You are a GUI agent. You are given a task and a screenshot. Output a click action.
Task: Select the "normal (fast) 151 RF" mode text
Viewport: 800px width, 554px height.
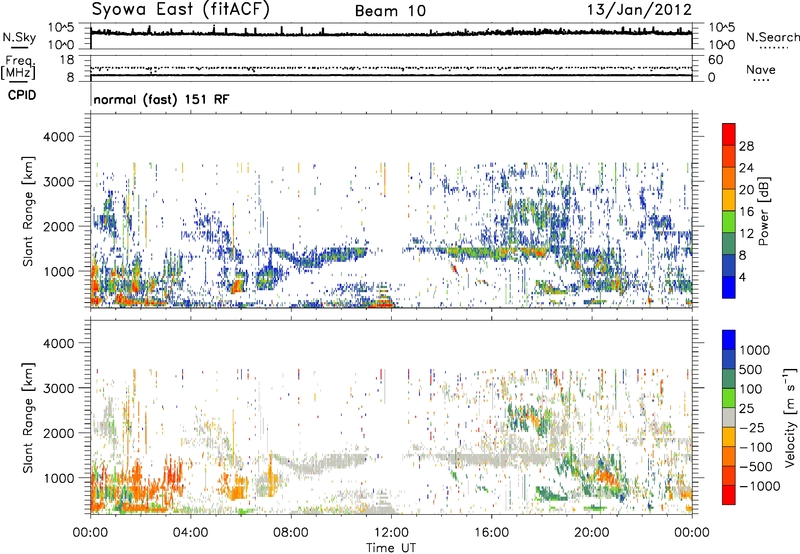click(161, 99)
